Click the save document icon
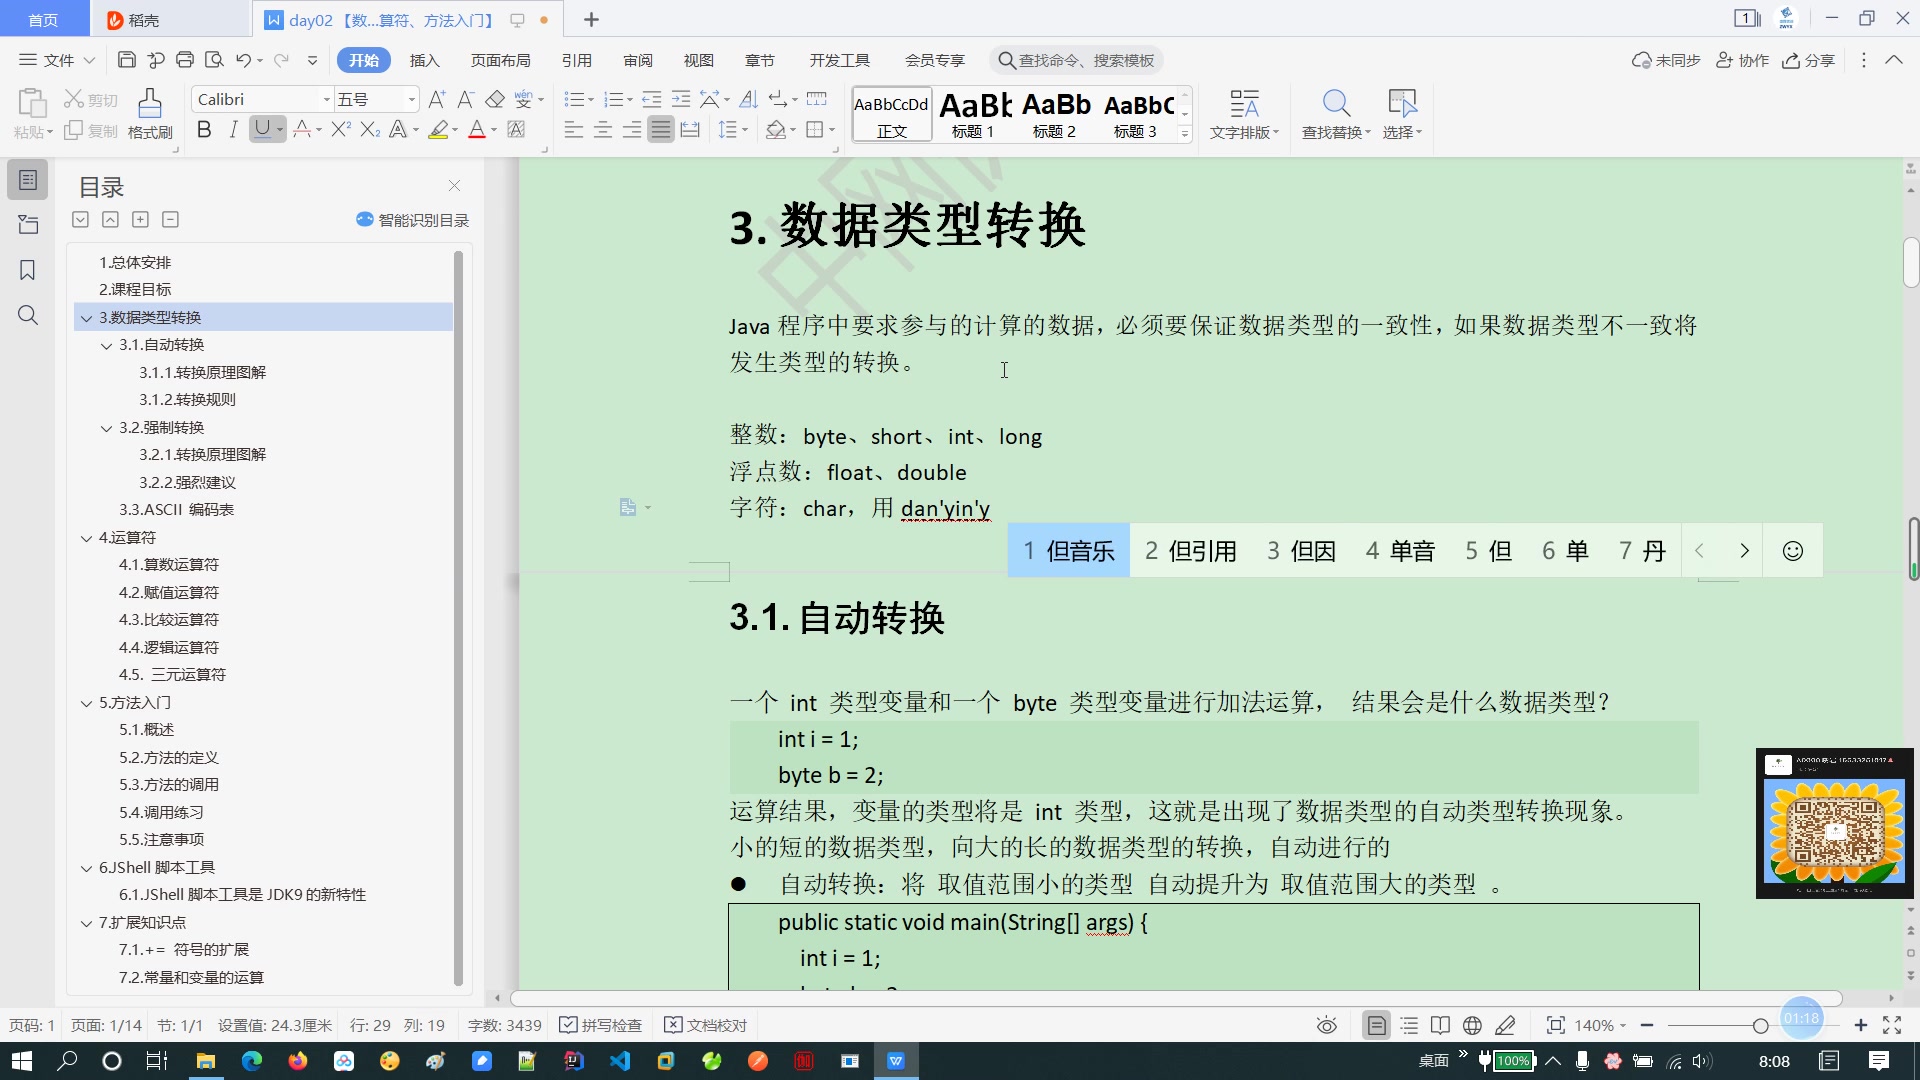 (x=126, y=60)
